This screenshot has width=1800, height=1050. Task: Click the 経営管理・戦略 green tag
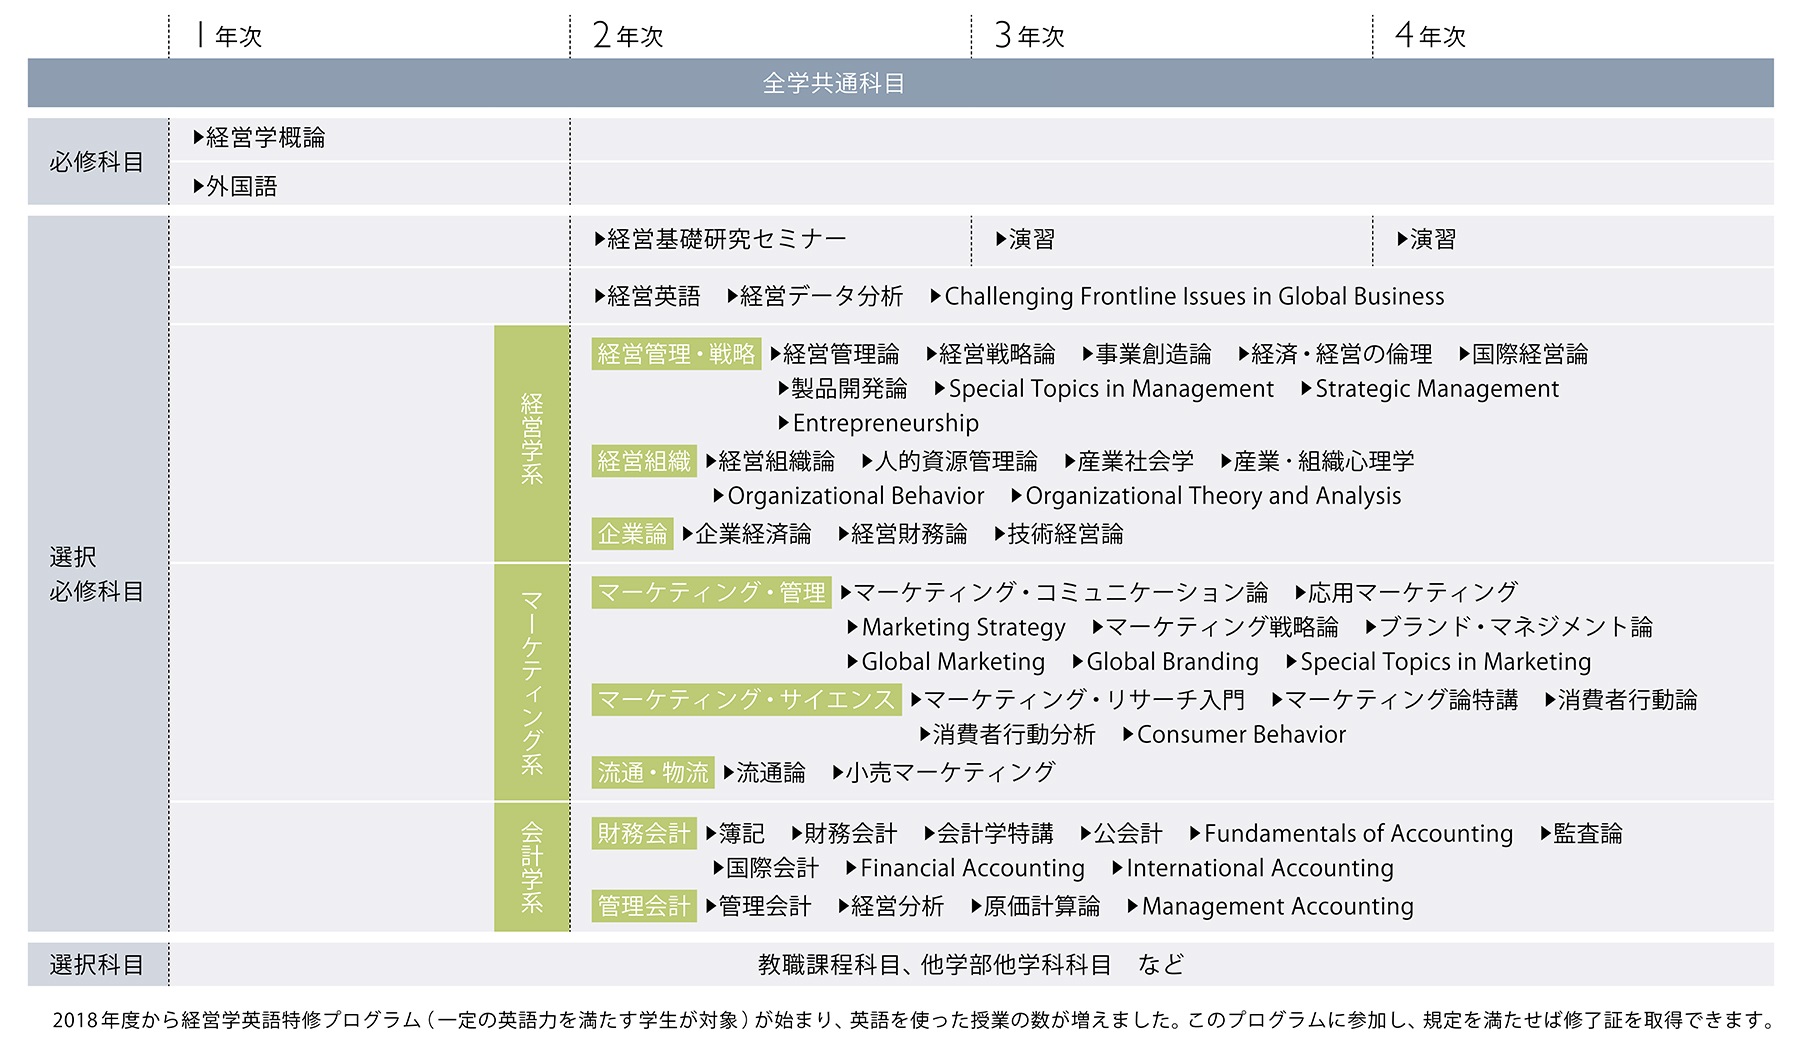(x=676, y=354)
